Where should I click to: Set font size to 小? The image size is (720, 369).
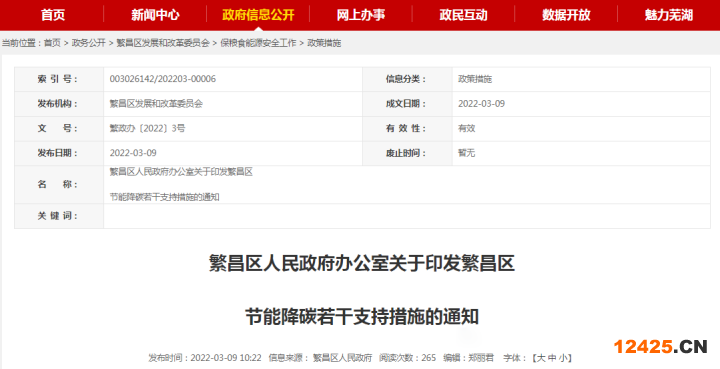coord(562,358)
